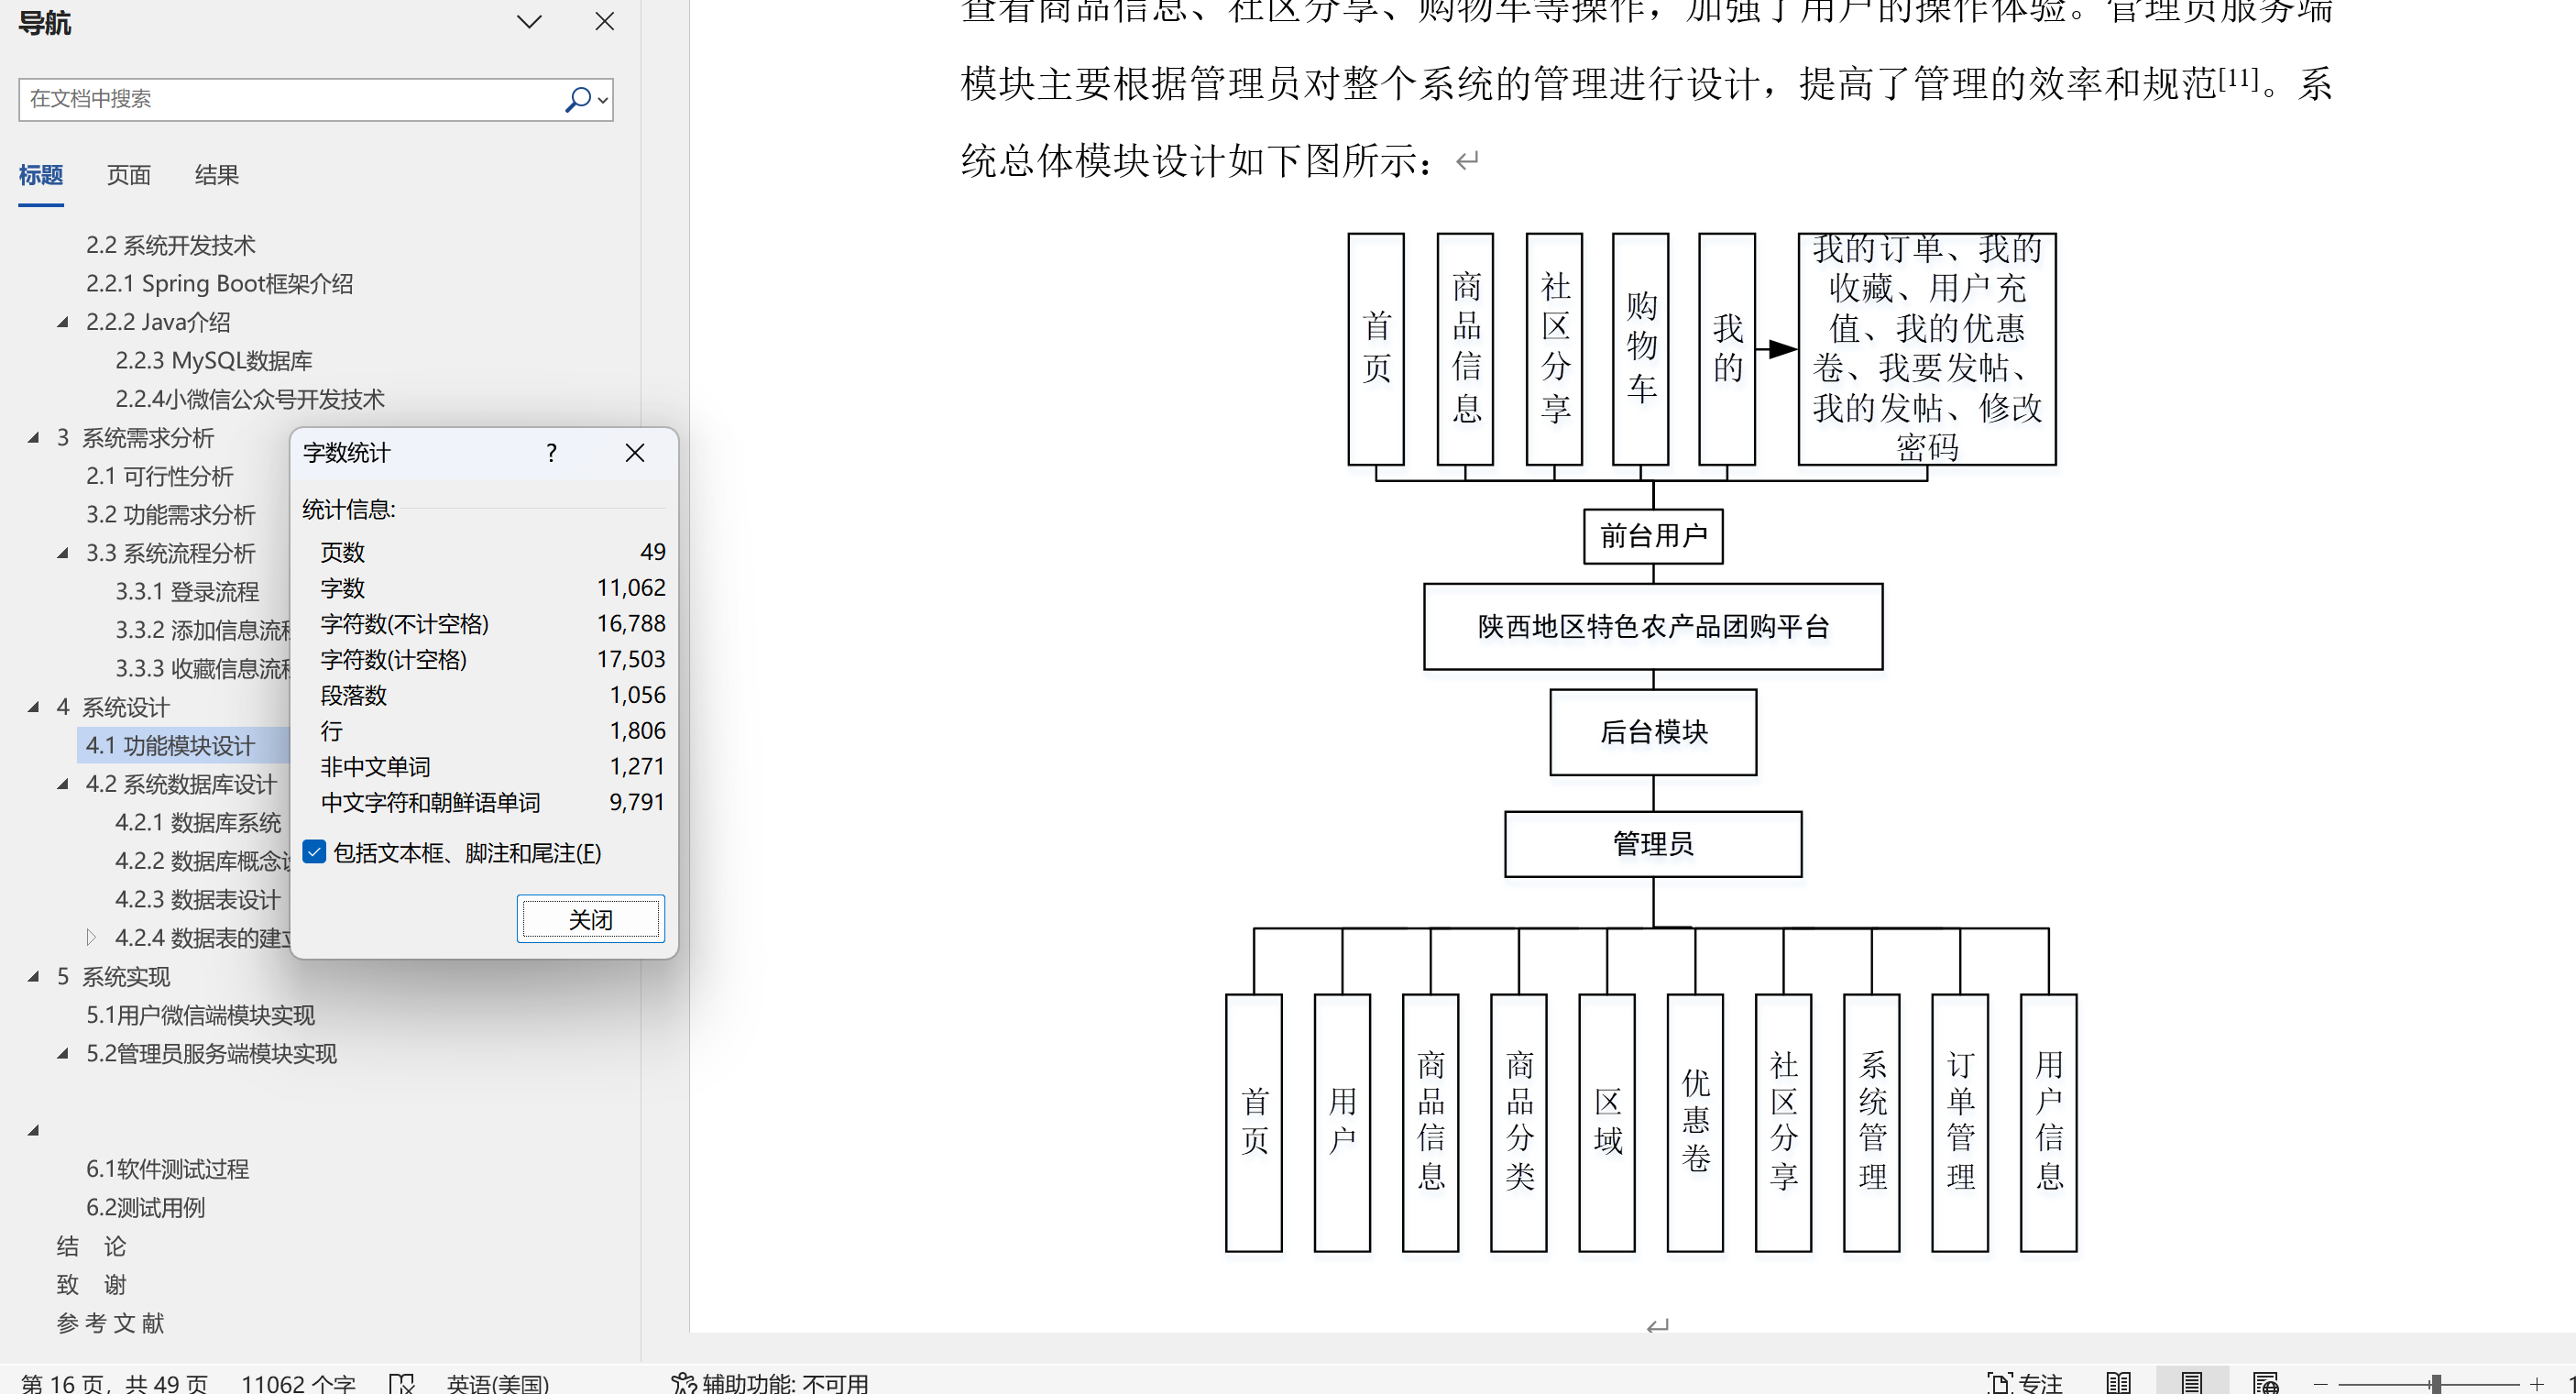Click the help question mark in 字数统计 dialog

point(551,453)
